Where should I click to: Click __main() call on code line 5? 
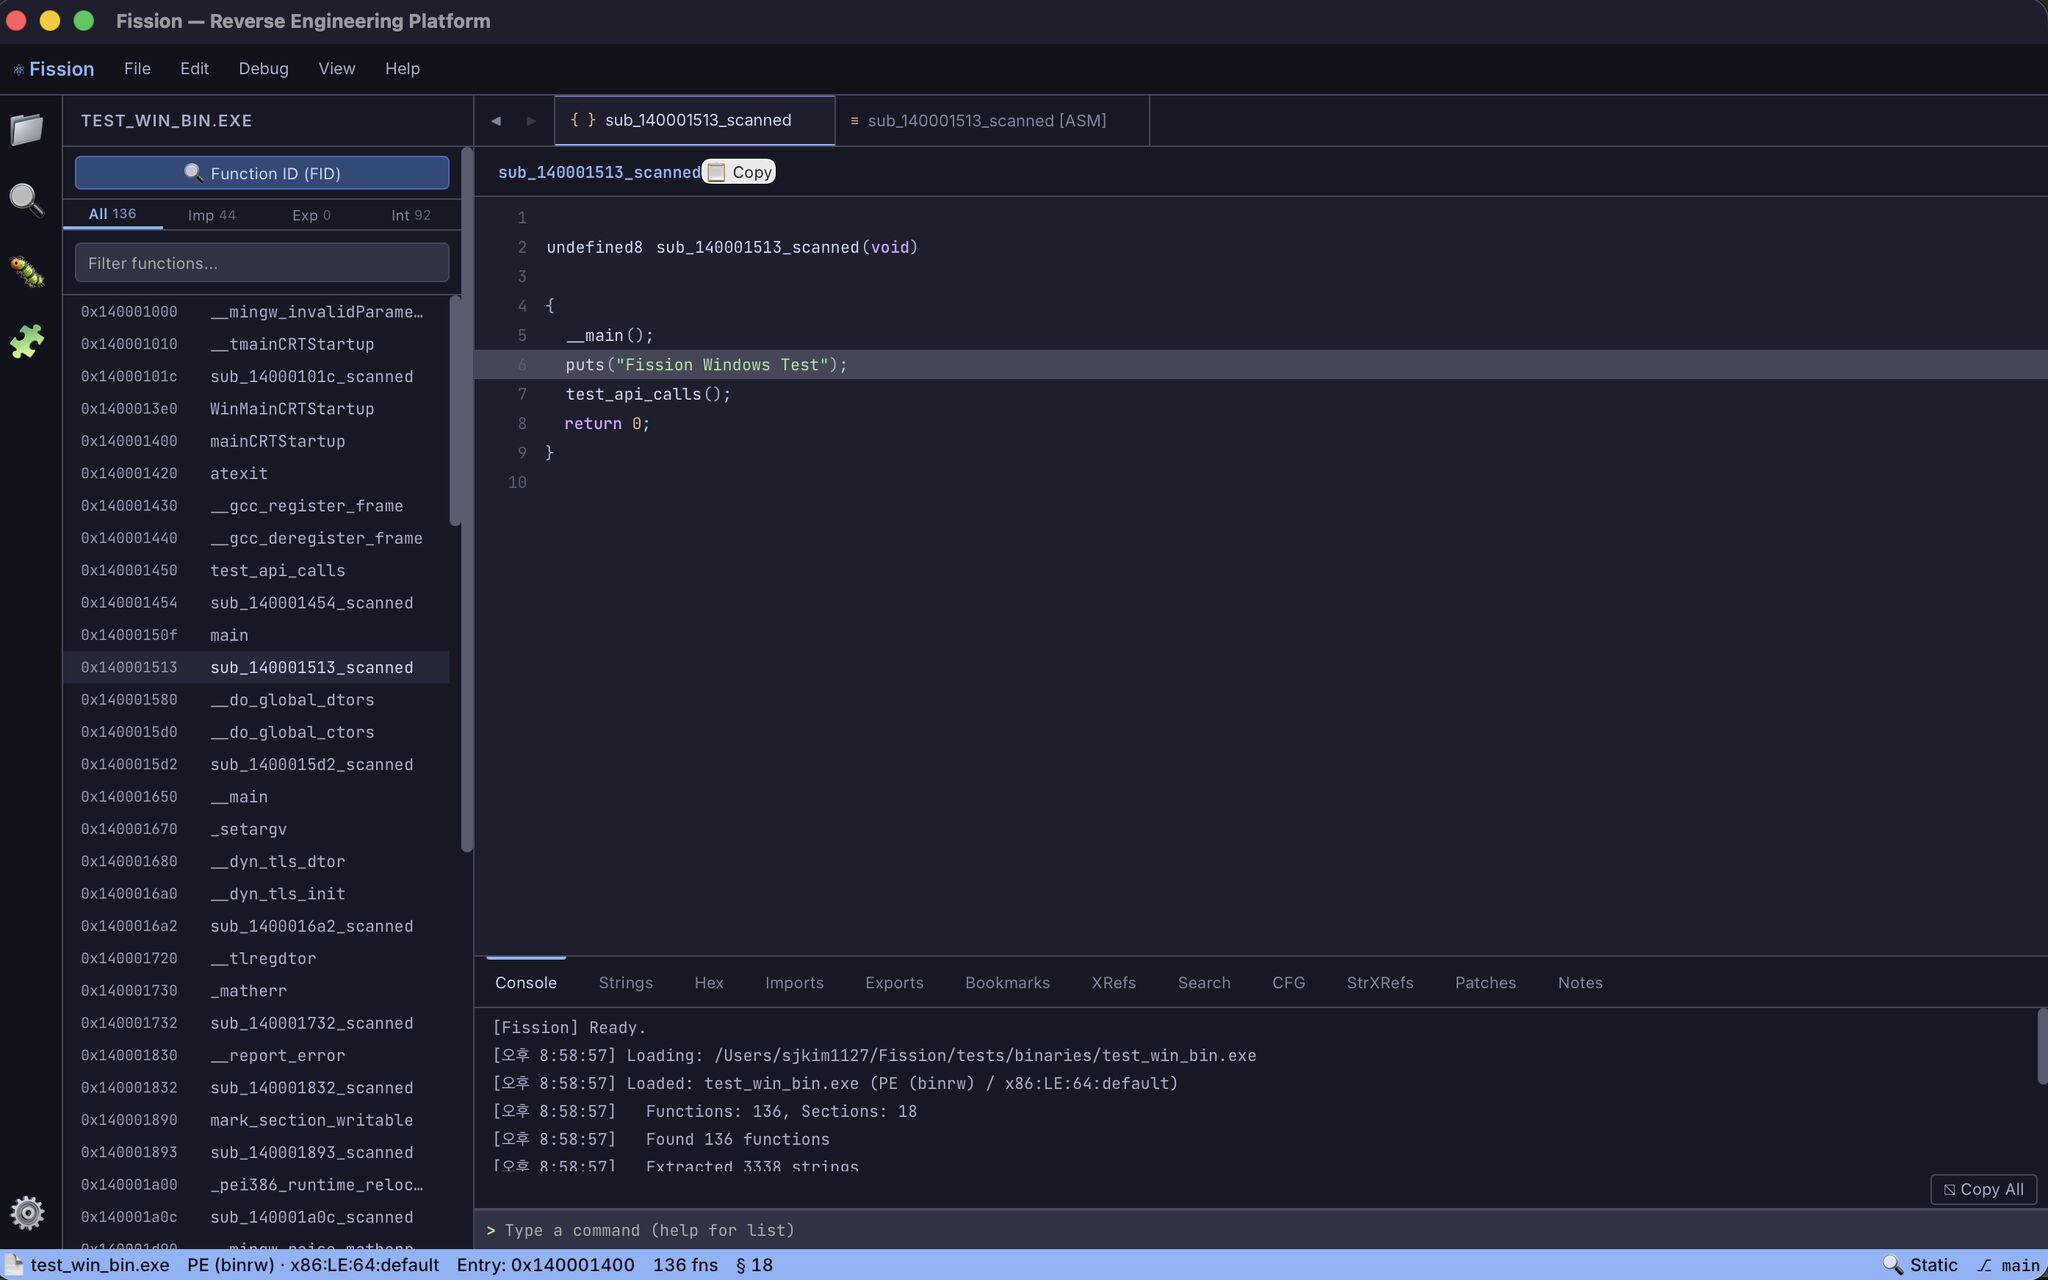click(x=609, y=335)
